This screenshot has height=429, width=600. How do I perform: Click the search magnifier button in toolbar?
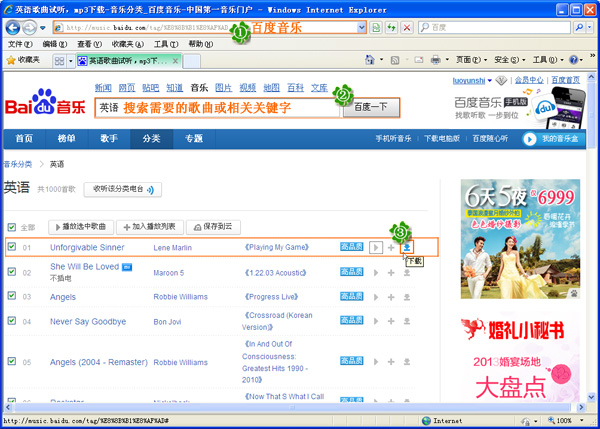579,28
